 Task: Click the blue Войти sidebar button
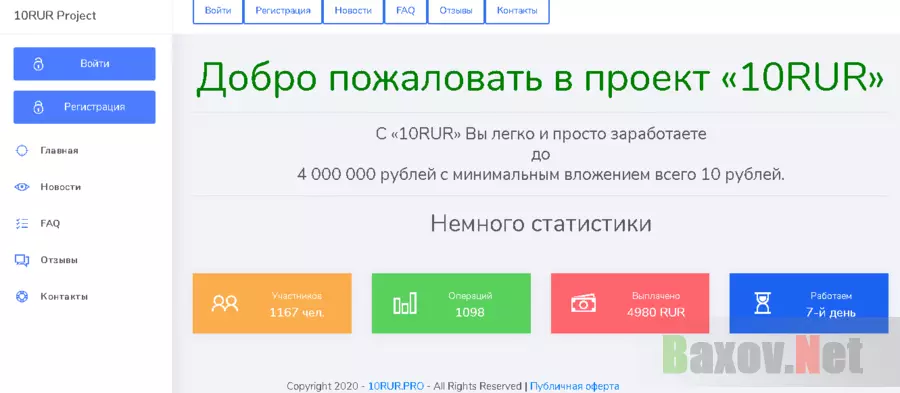tap(84, 64)
